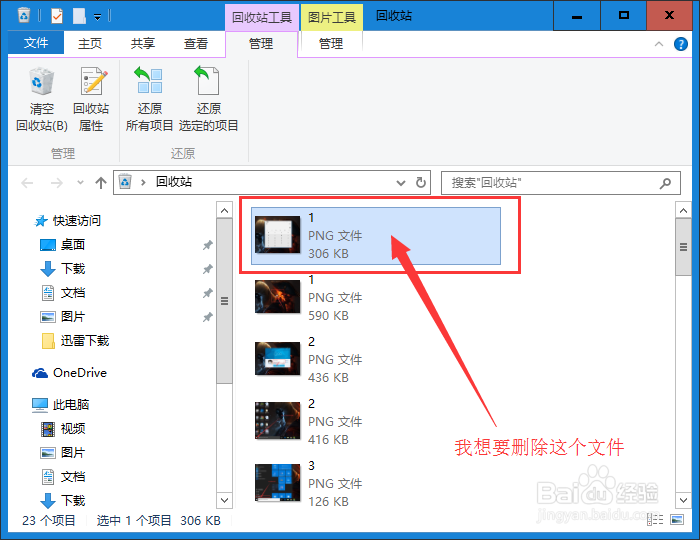This screenshot has height=540, width=700.
Task: Click the navigation pane scrollbar thumb
Action: click(x=225, y=301)
